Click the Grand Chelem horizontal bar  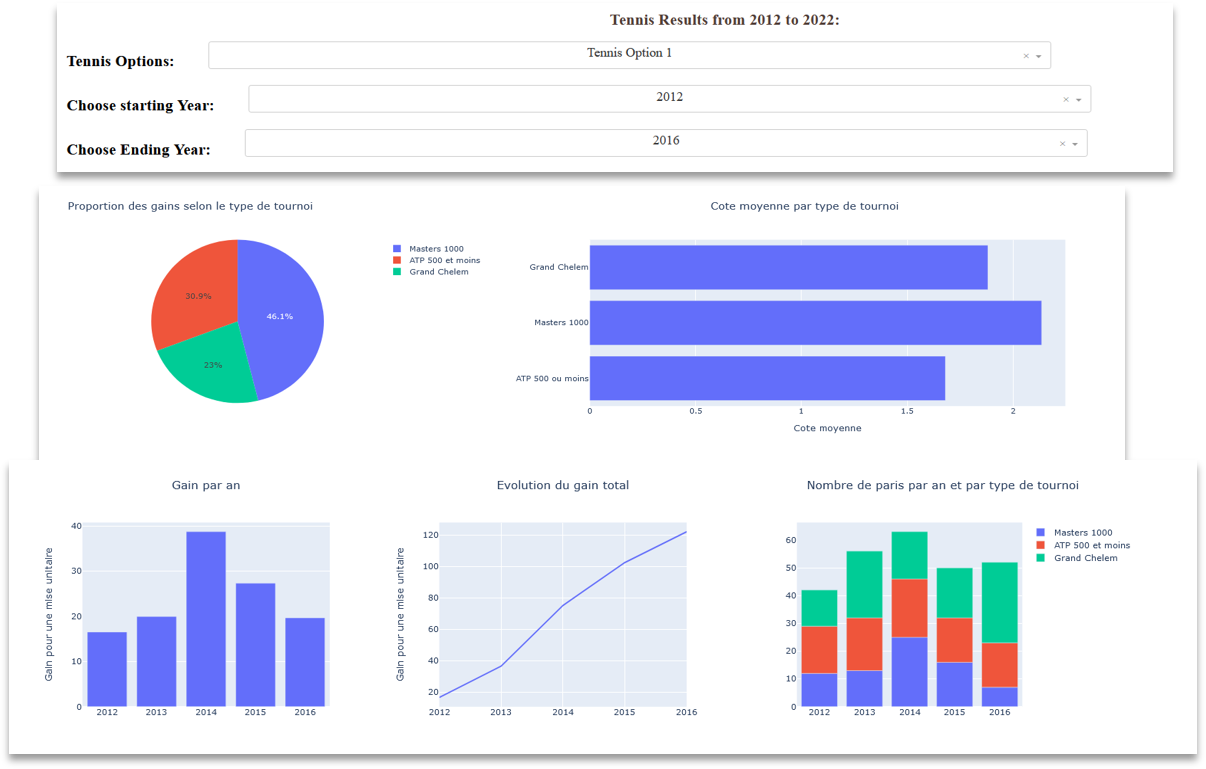(788, 267)
